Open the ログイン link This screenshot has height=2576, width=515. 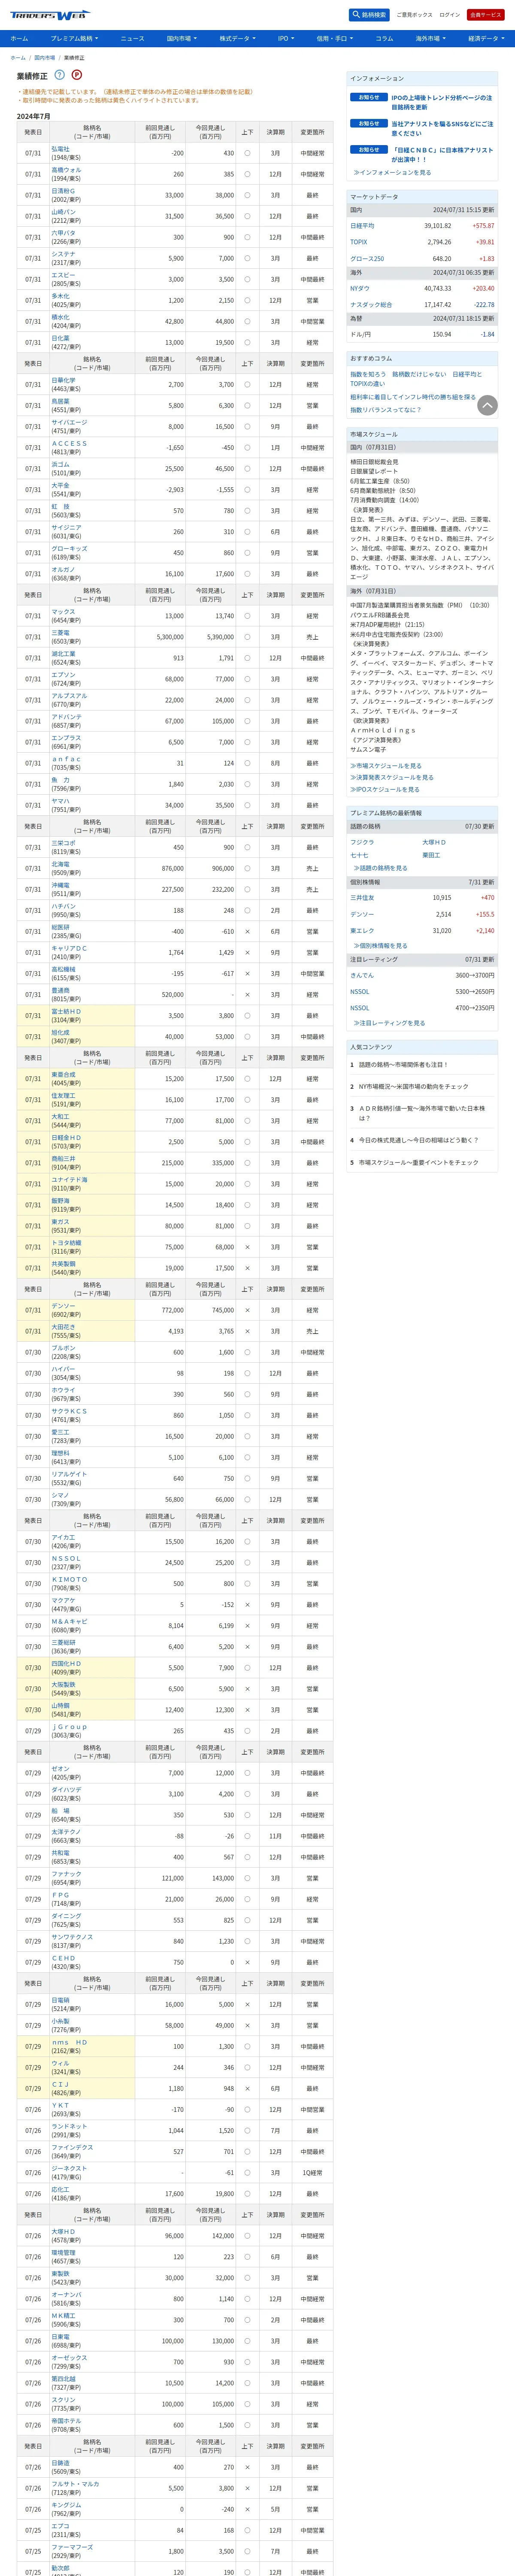[x=450, y=15]
